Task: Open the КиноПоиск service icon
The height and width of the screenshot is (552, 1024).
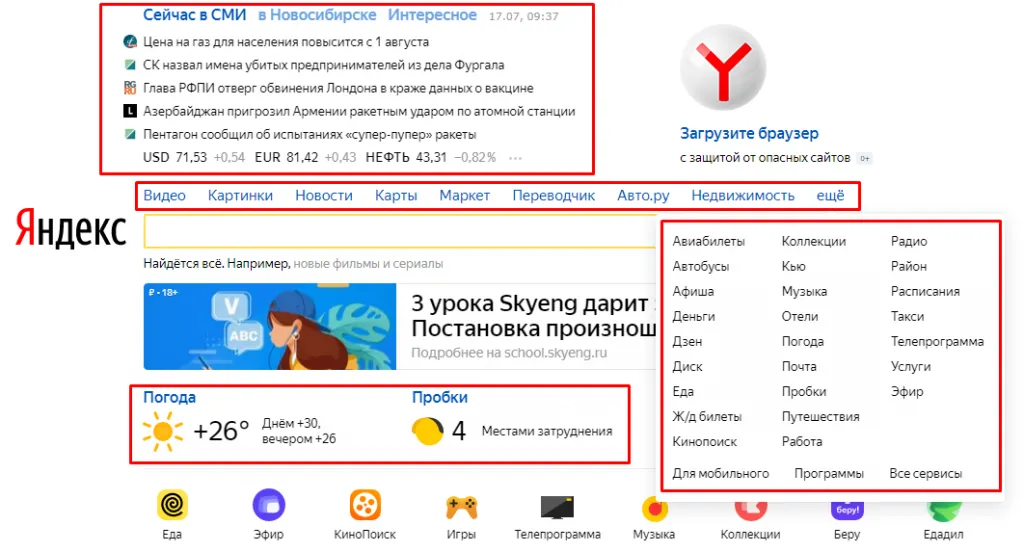Action: click(365, 504)
